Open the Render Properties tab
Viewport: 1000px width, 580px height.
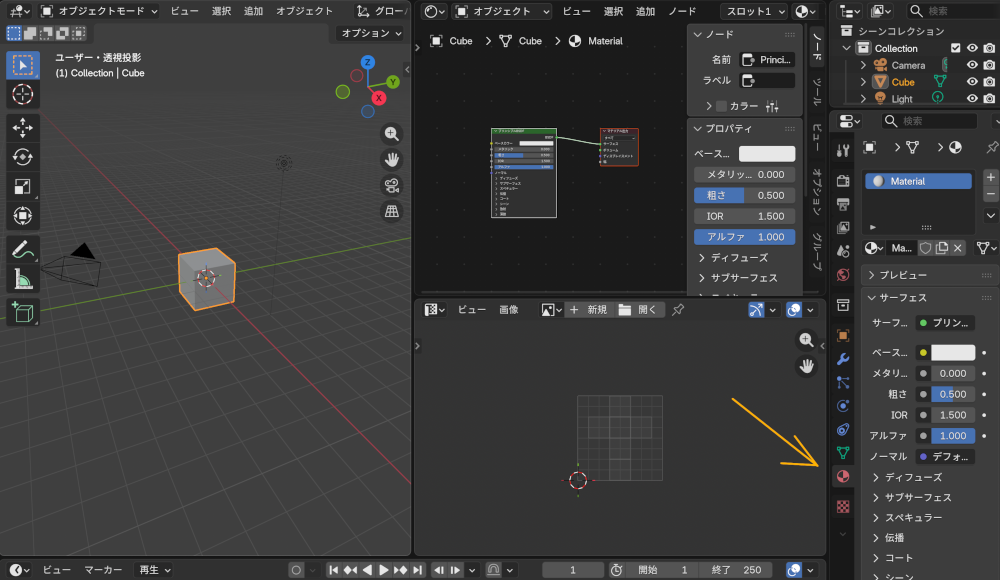843,182
